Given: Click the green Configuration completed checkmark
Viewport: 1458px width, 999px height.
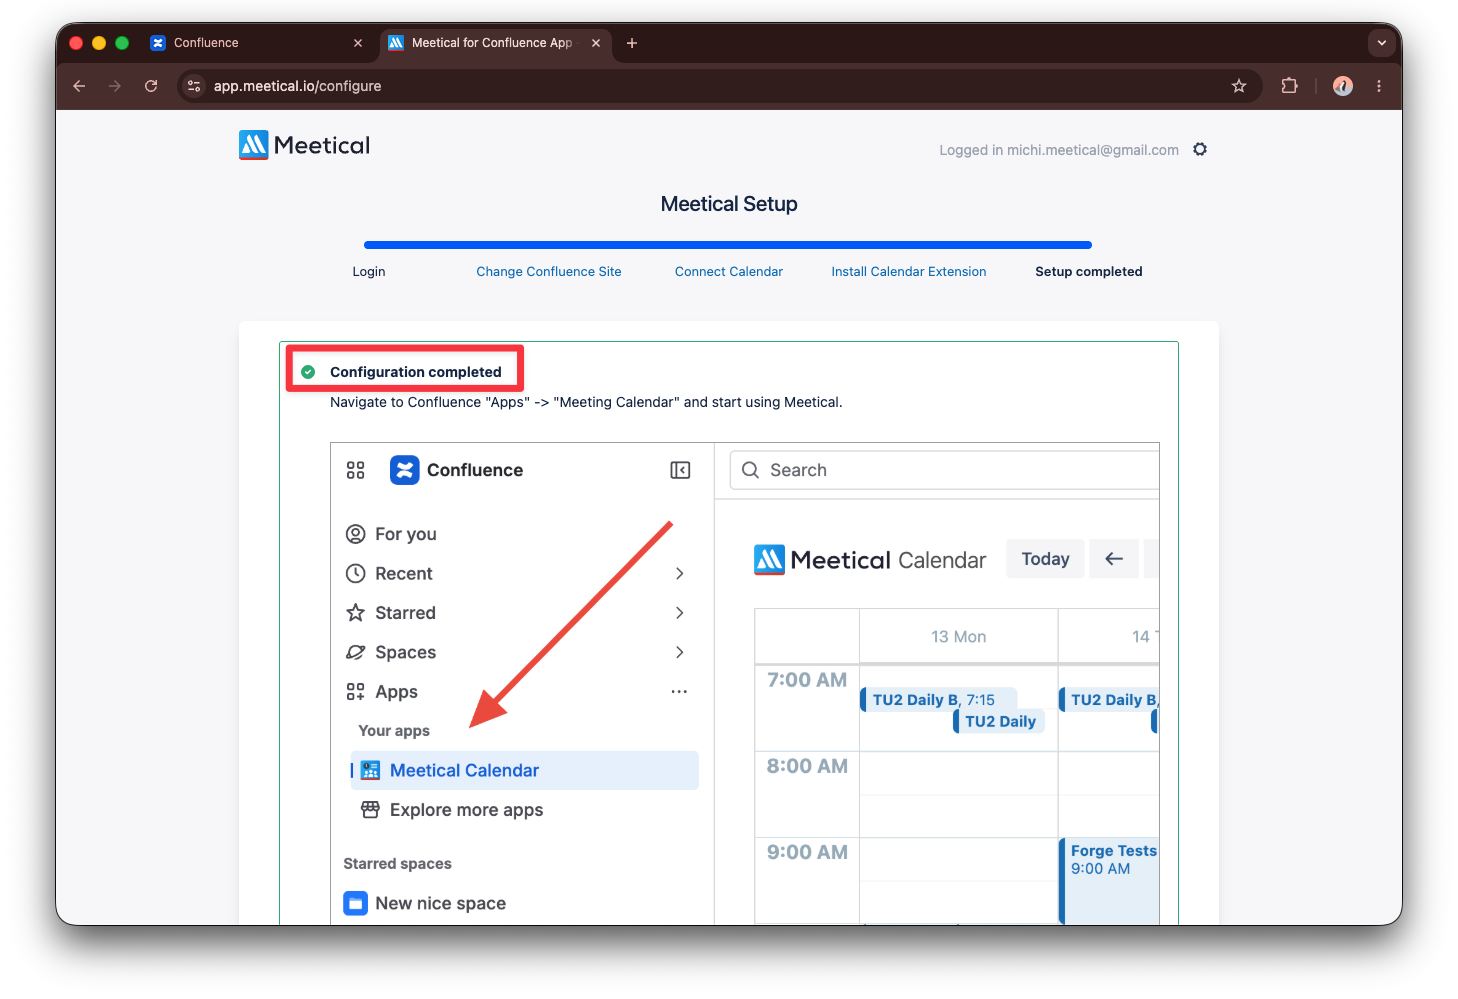Looking at the screenshot, I should 308,372.
